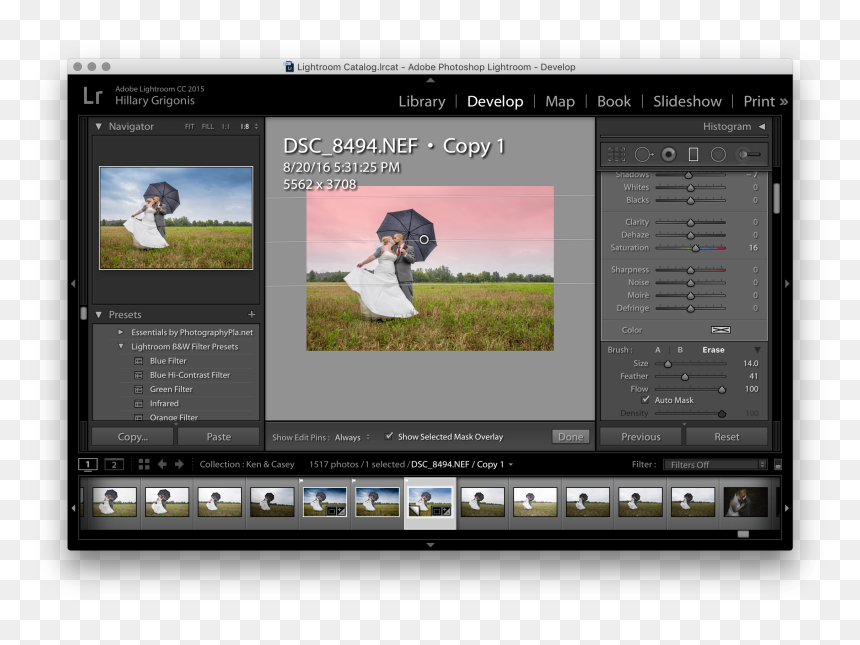
Task: Set navigator zoom to FILL
Action: [x=208, y=127]
